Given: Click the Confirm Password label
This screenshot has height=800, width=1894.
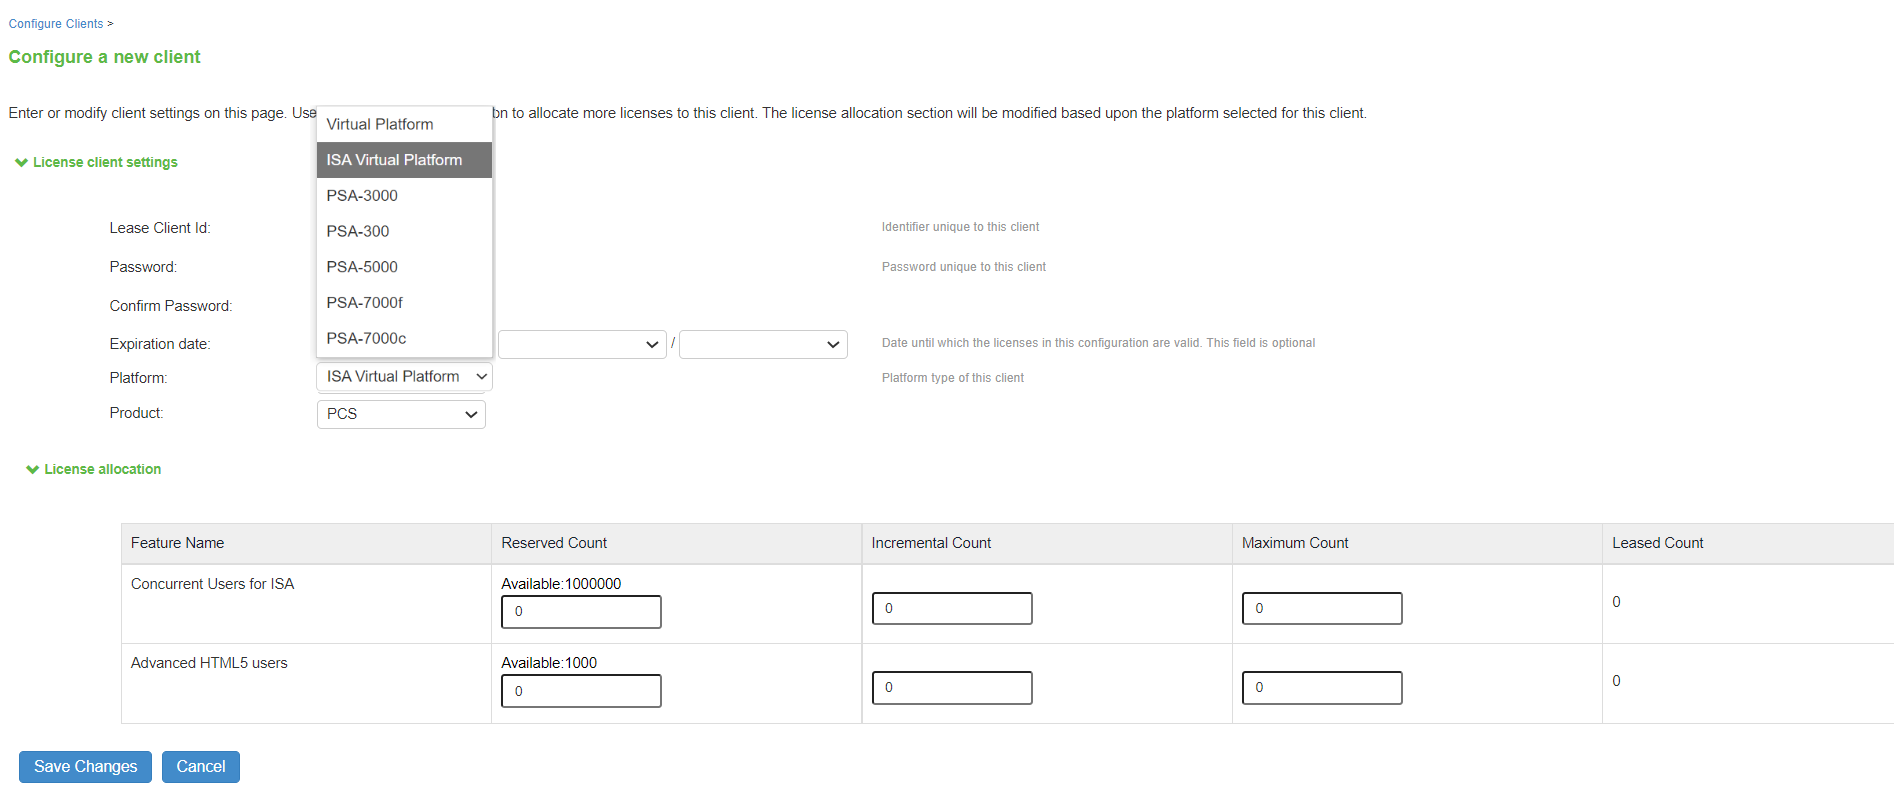Looking at the screenshot, I should click(x=171, y=306).
